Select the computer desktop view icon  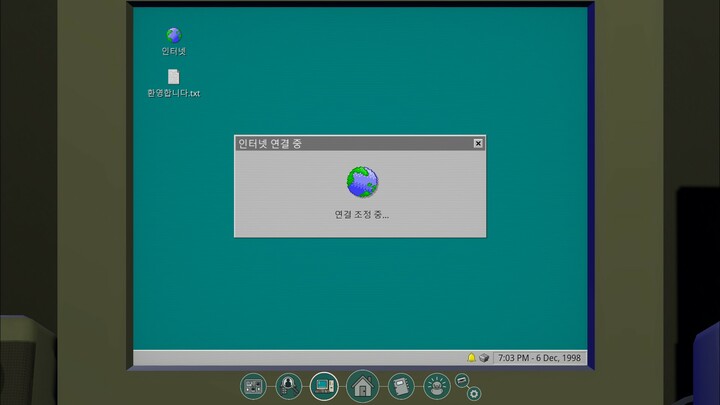[324, 384]
